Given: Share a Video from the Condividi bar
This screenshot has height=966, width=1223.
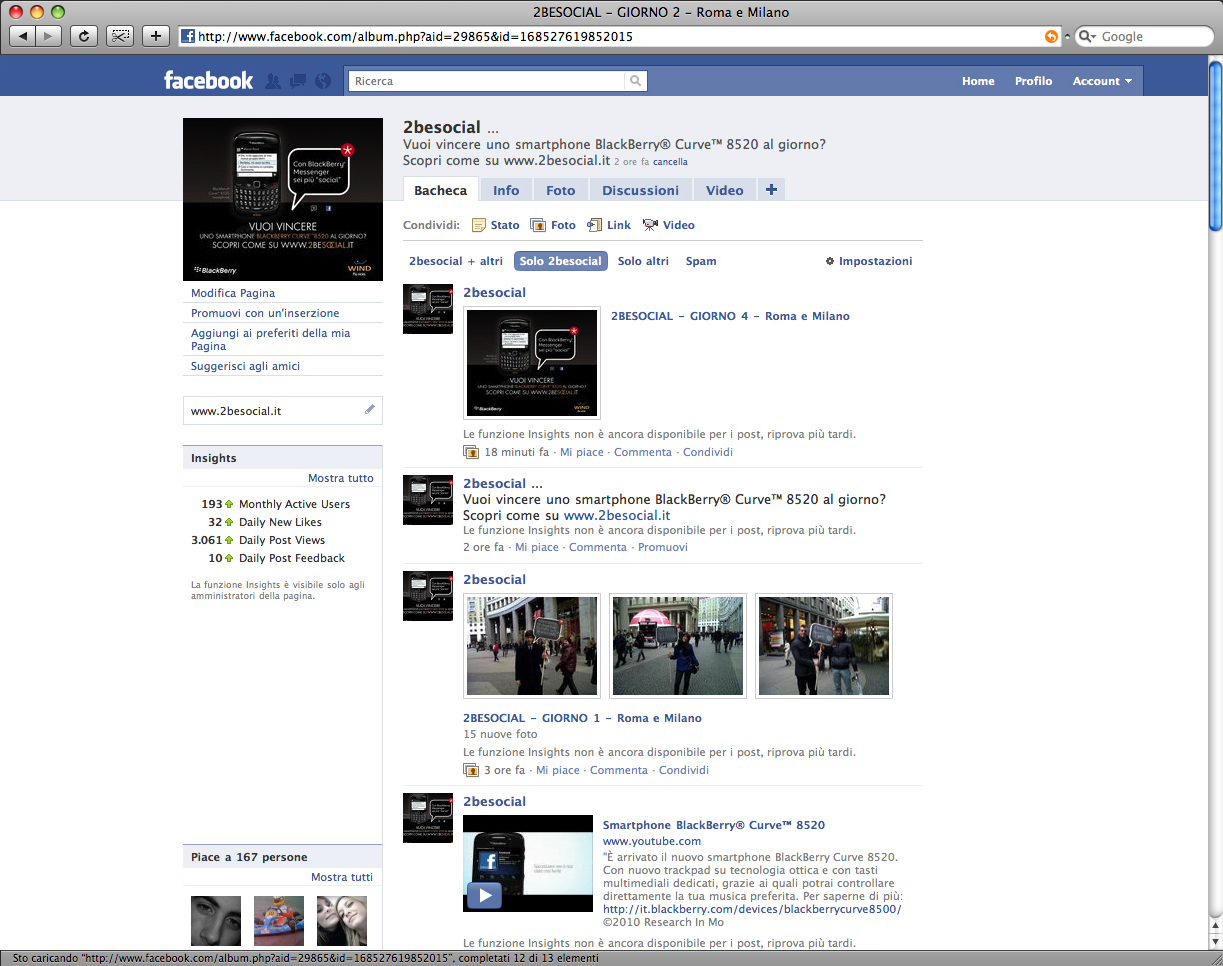Looking at the screenshot, I should click(668, 225).
